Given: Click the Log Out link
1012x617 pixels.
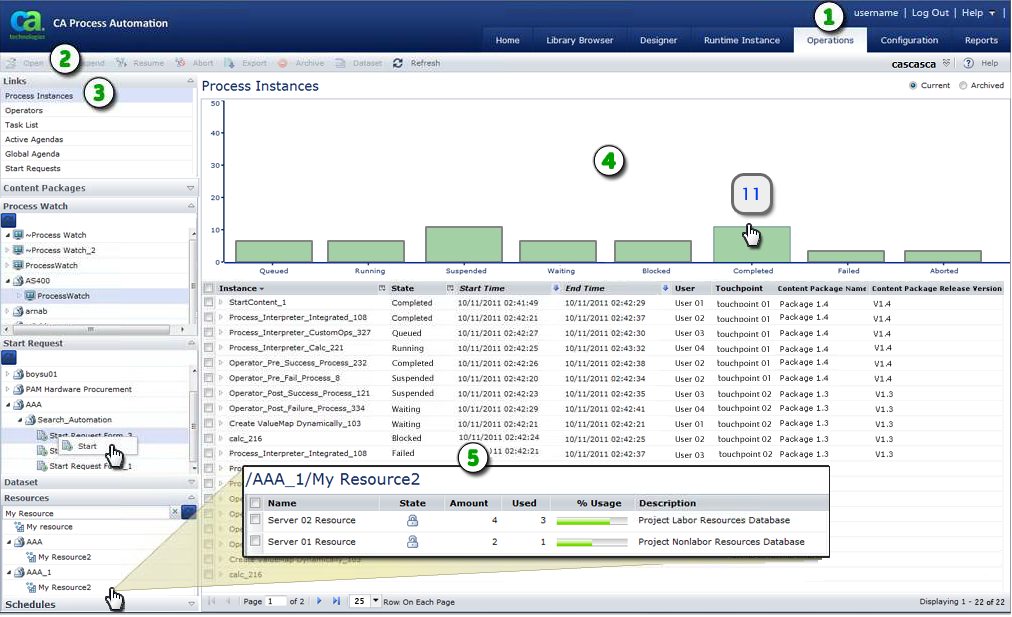Looking at the screenshot, I should click(x=930, y=13).
